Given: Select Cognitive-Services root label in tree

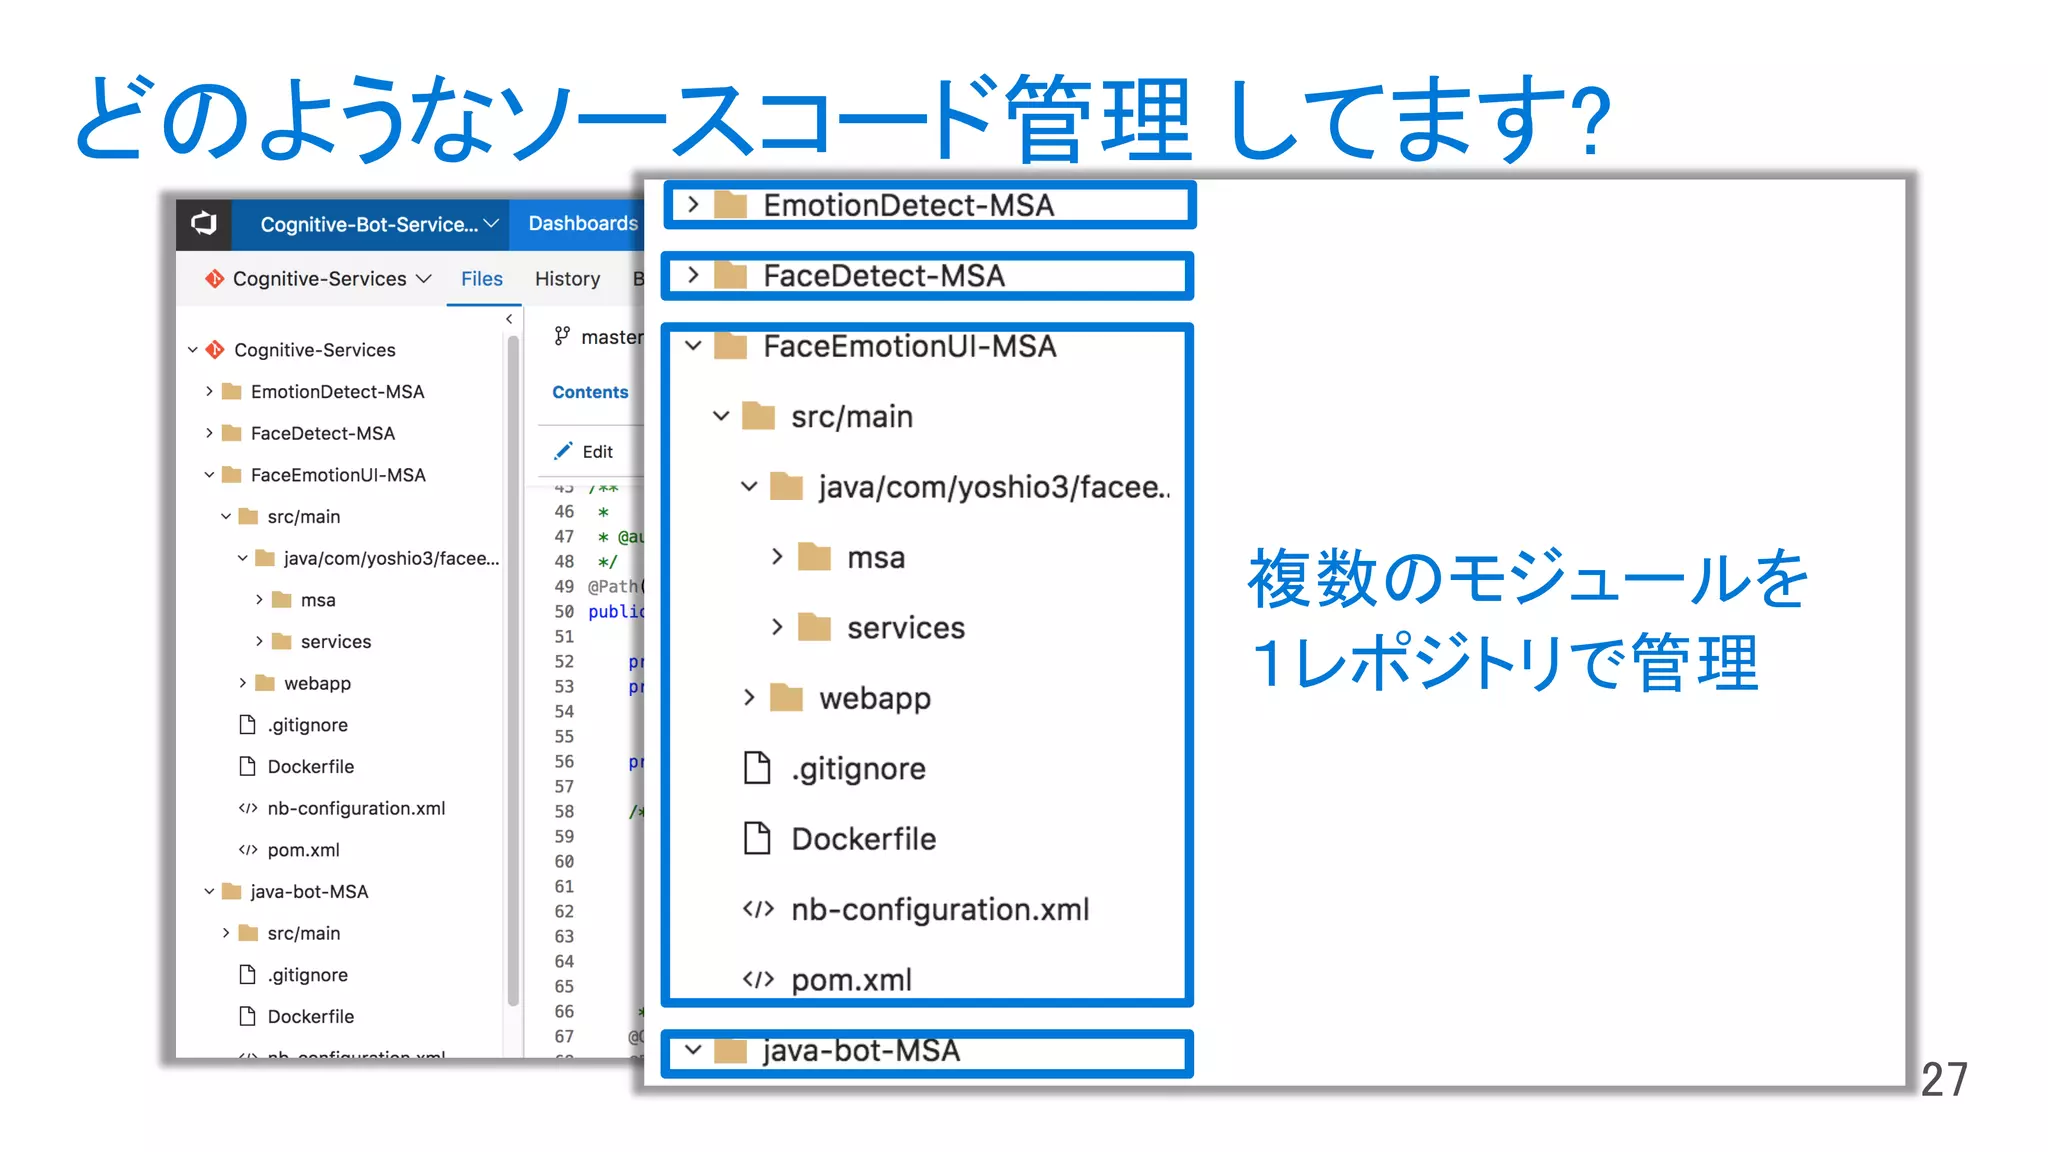Looking at the screenshot, I should [315, 350].
